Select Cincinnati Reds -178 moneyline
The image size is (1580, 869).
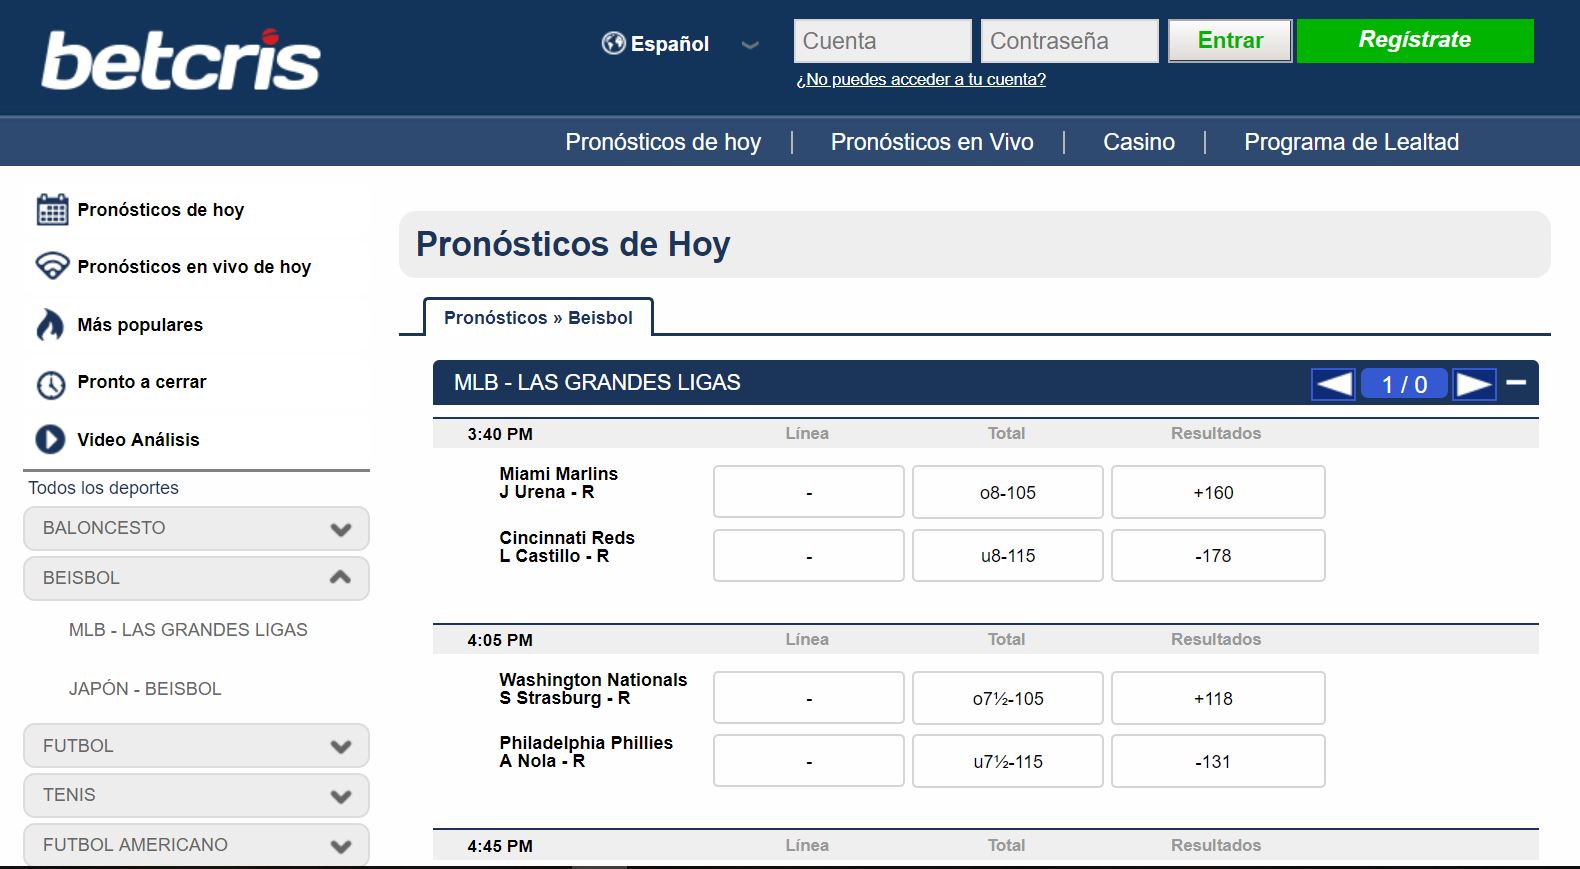(x=1218, y=555)
